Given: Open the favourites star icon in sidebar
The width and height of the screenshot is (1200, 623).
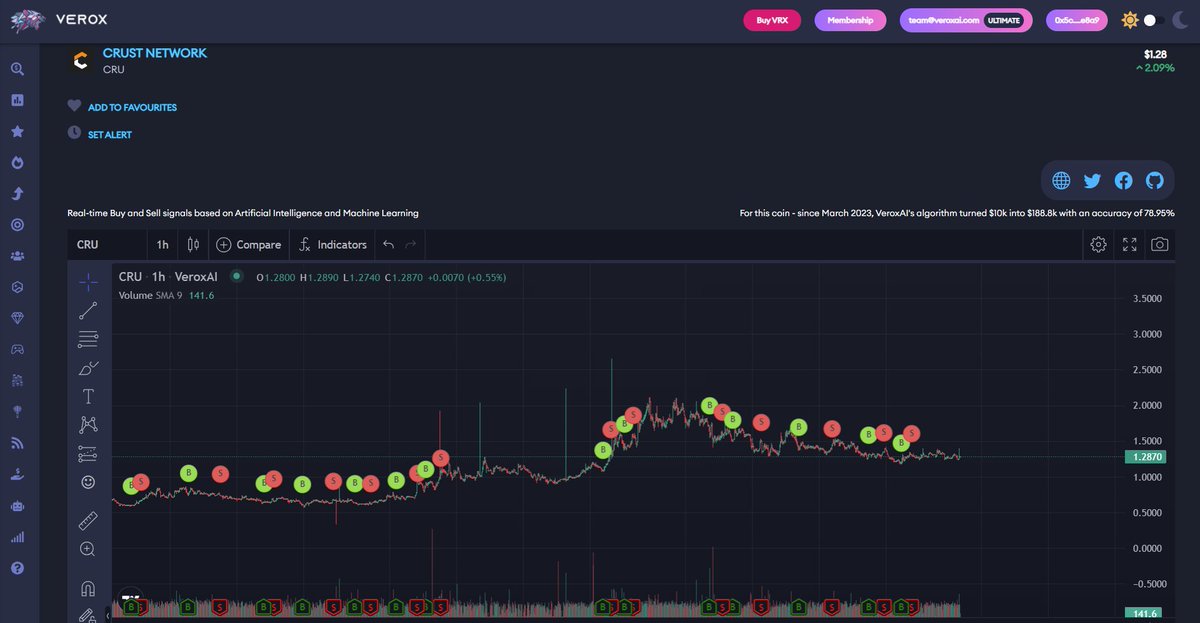Looking at the screenshot, I should [17, 131].
